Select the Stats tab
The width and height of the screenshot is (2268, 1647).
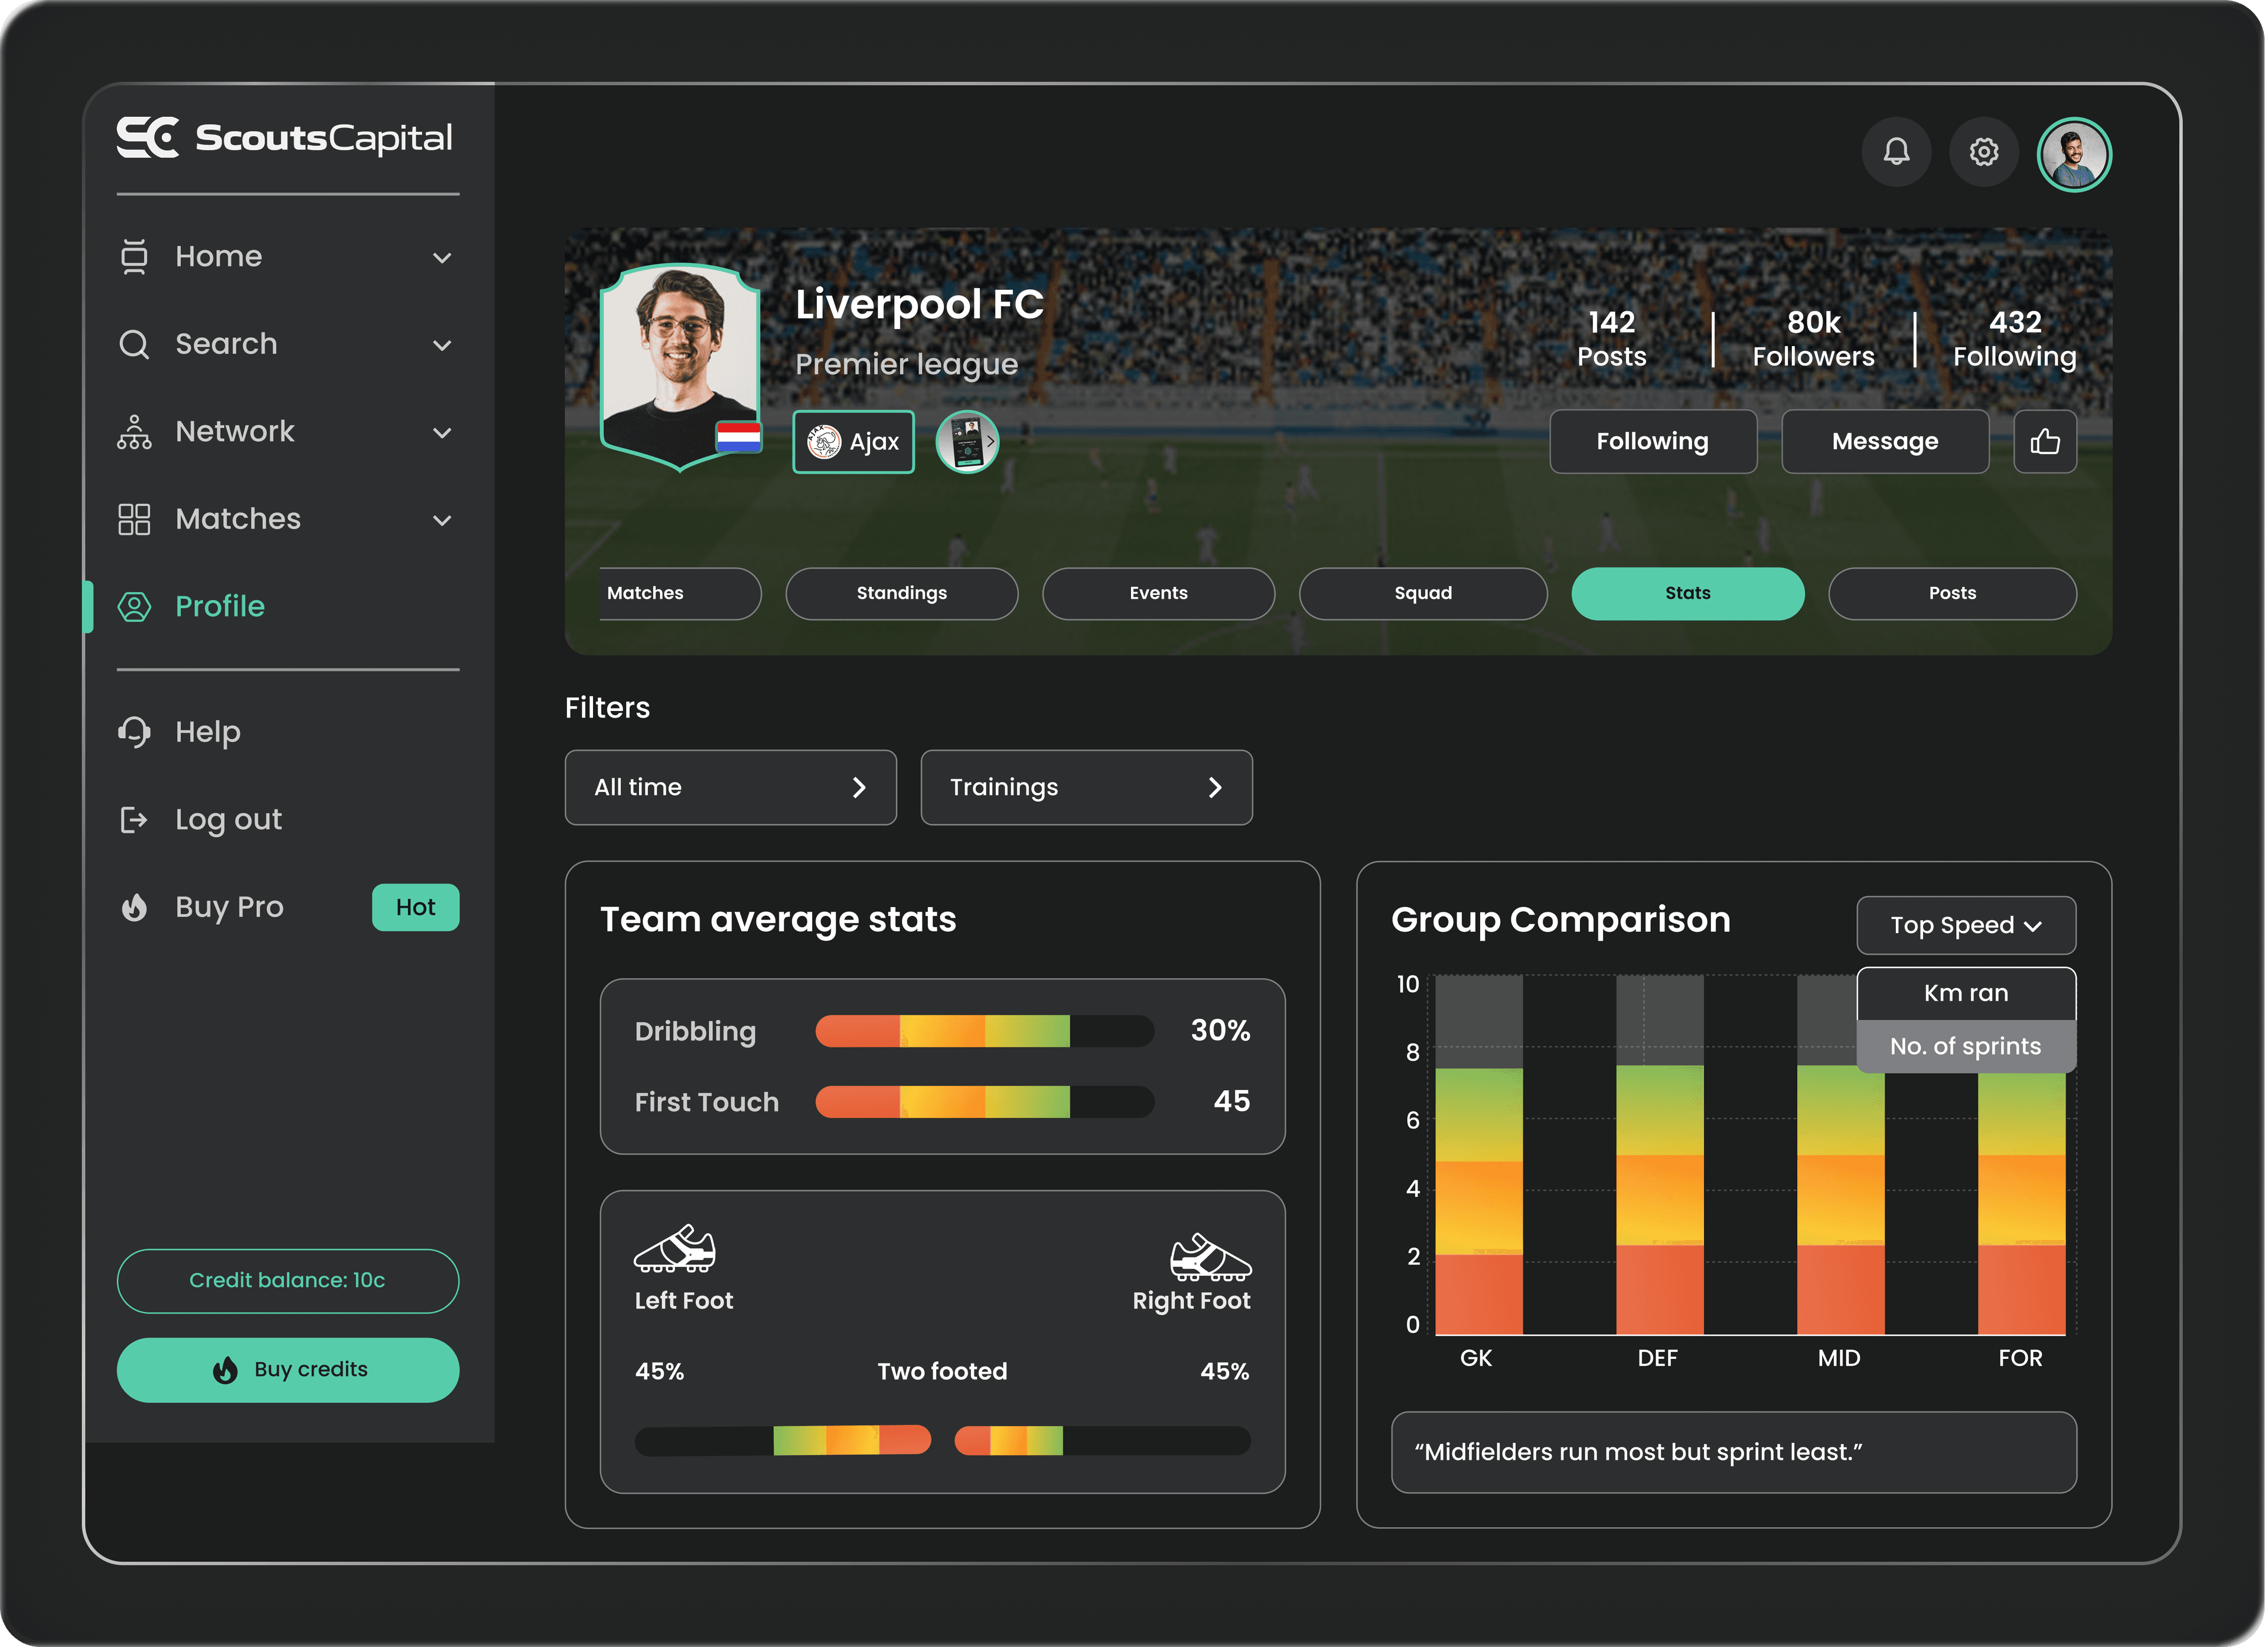pos(1687,593)
